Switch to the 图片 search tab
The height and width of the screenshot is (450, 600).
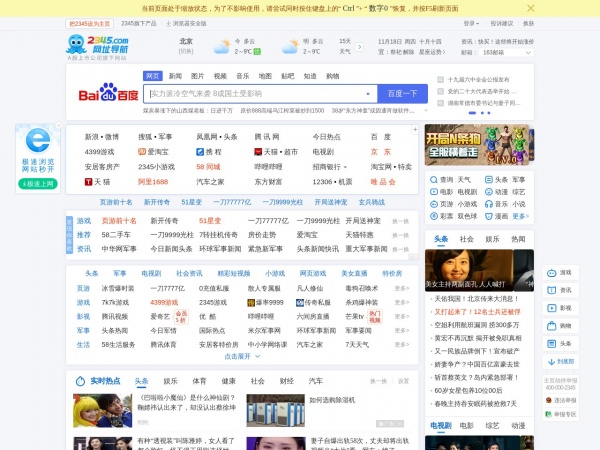(x=197, y=76)
